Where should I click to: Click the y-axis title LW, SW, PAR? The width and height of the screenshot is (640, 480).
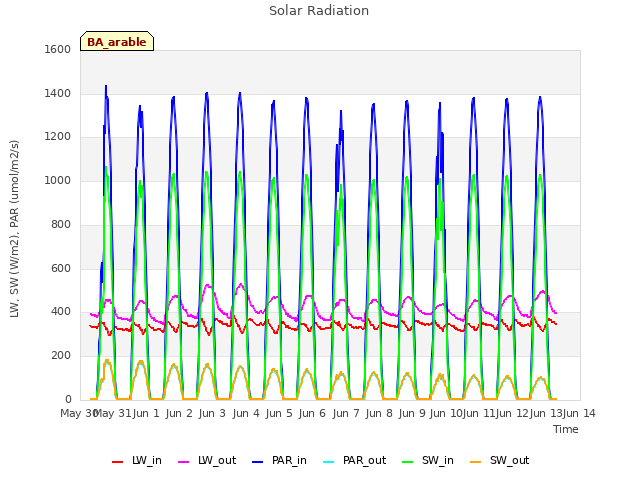pos(14,229)
